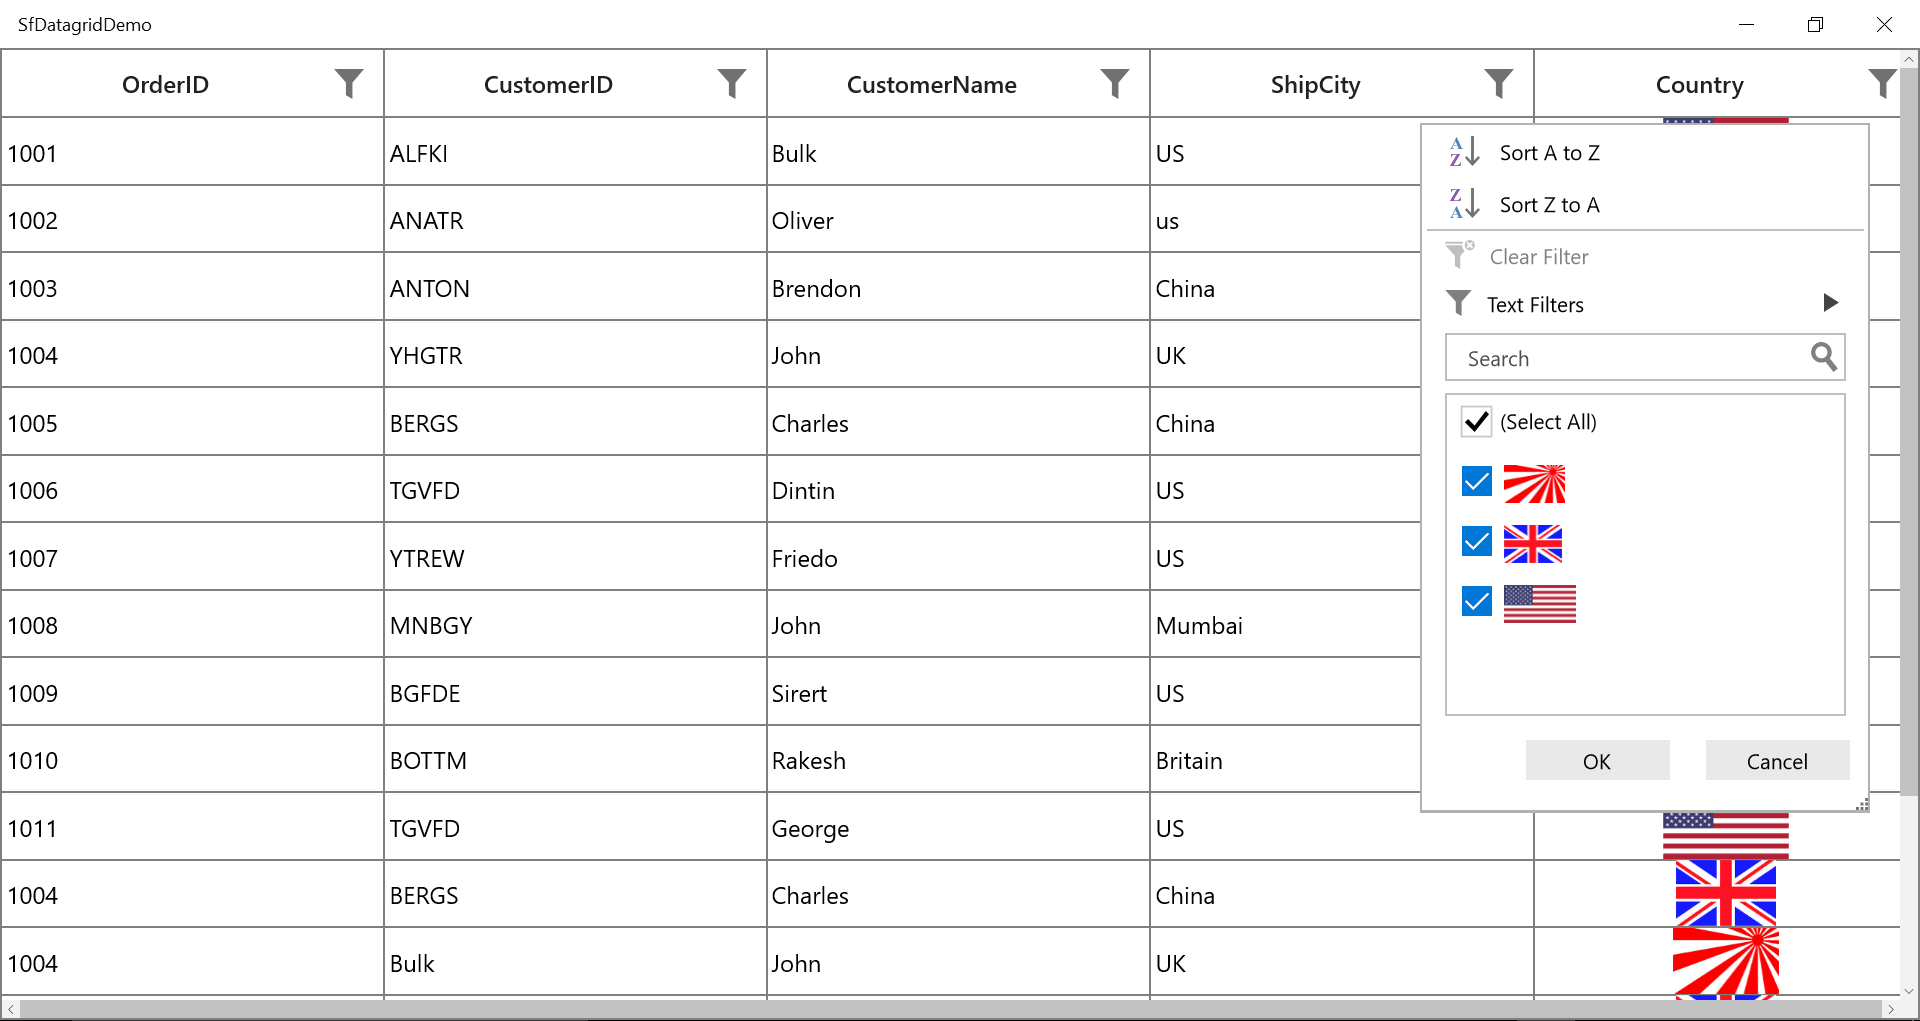
Task: Click the vertical scrollbar down arrow
Action: pos(1909,990)
